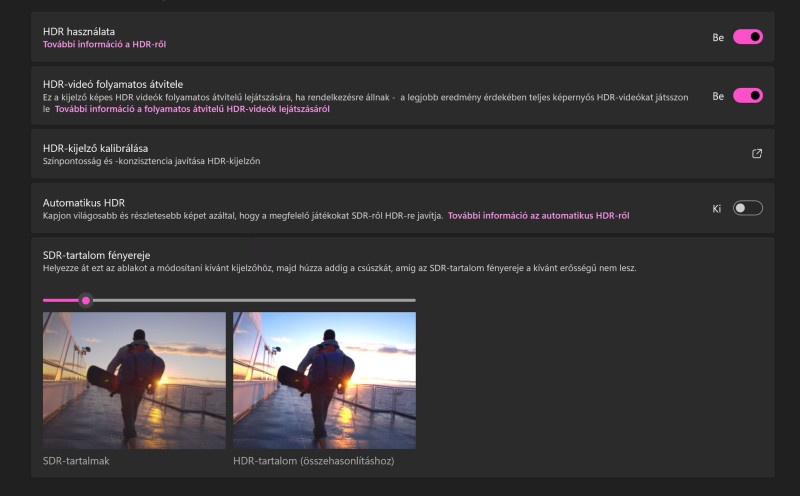Click the HDR-tartalom (összehasonlításhoz) caption
Image resolution: width=800 pixels, height=496 pixels.
313,461
